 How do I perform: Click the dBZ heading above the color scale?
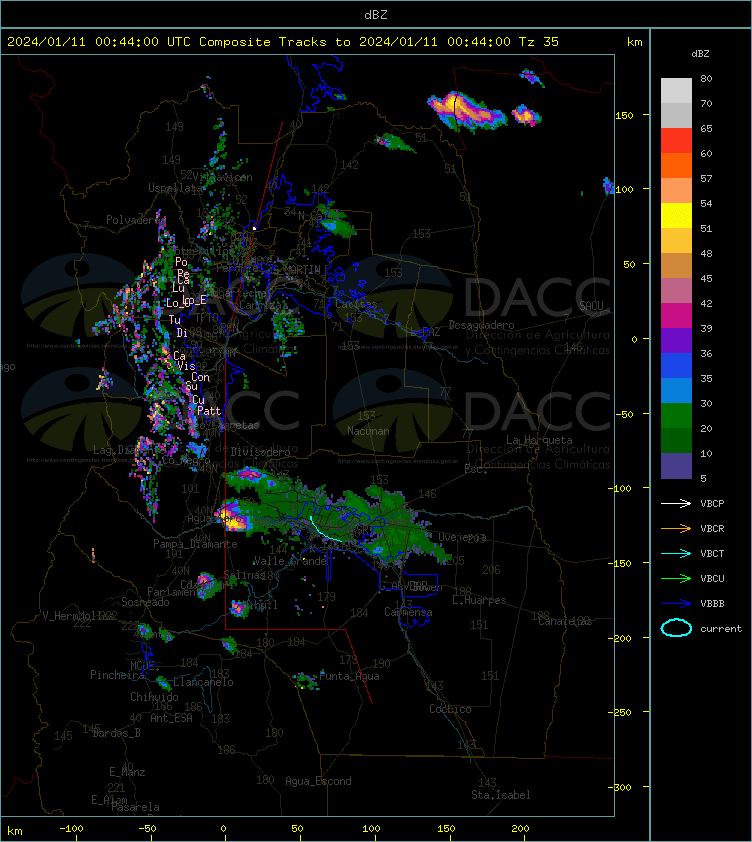point(700,54)
